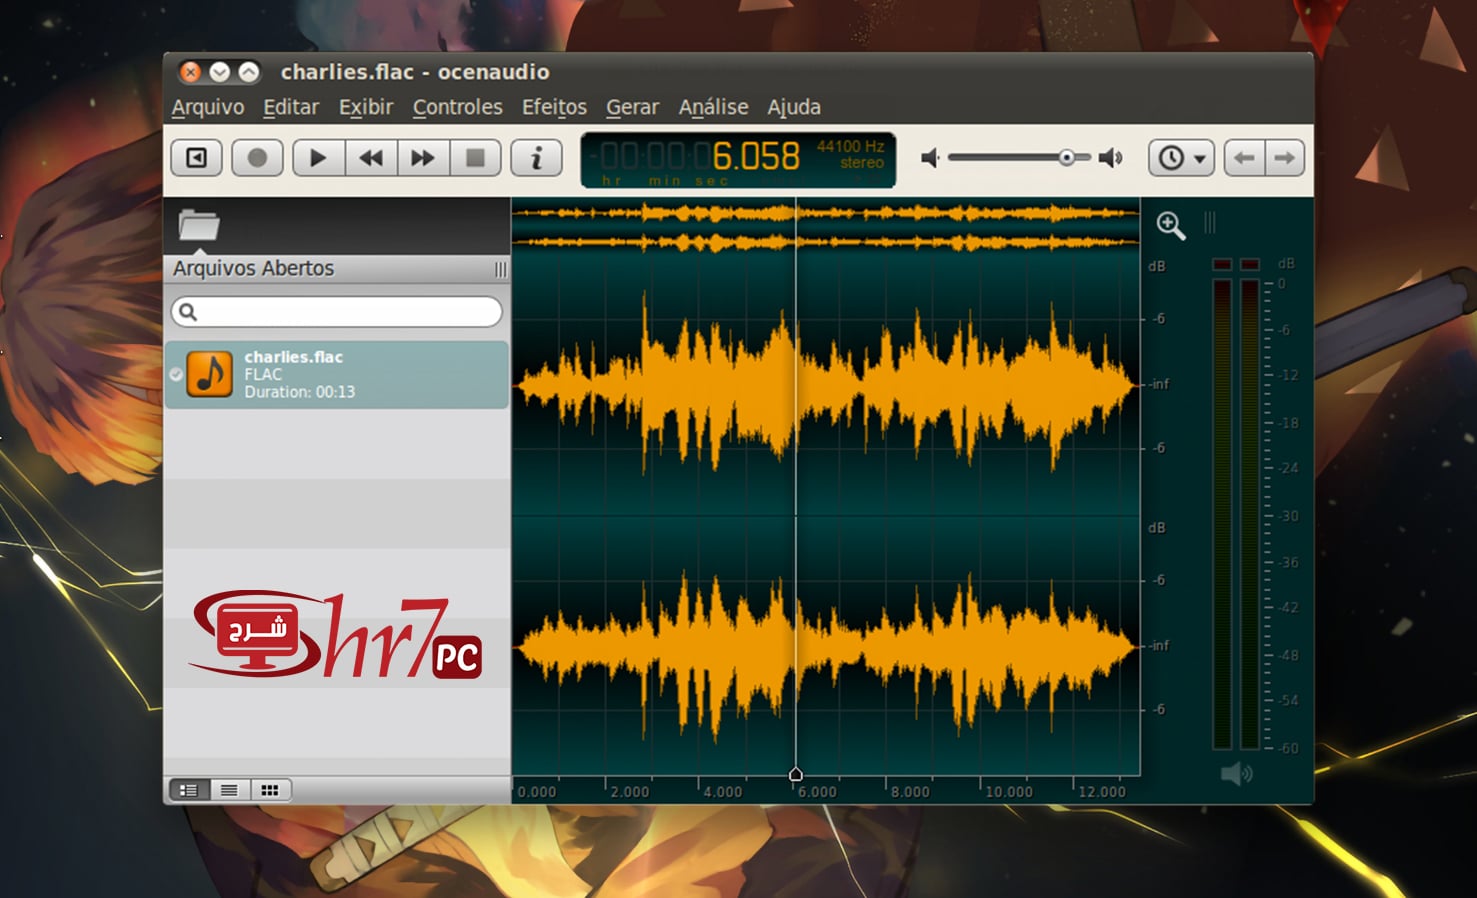Click the search field in Arquivos Abertos
1477x898 pixels.
tap(337, 312)
